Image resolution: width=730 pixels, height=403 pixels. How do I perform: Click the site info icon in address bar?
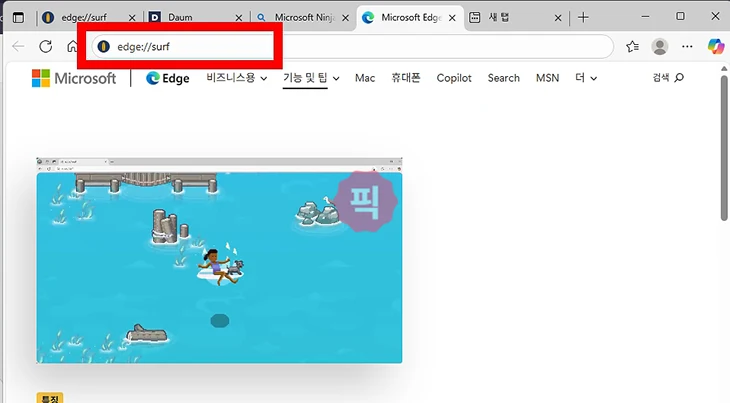pos(103,47)
